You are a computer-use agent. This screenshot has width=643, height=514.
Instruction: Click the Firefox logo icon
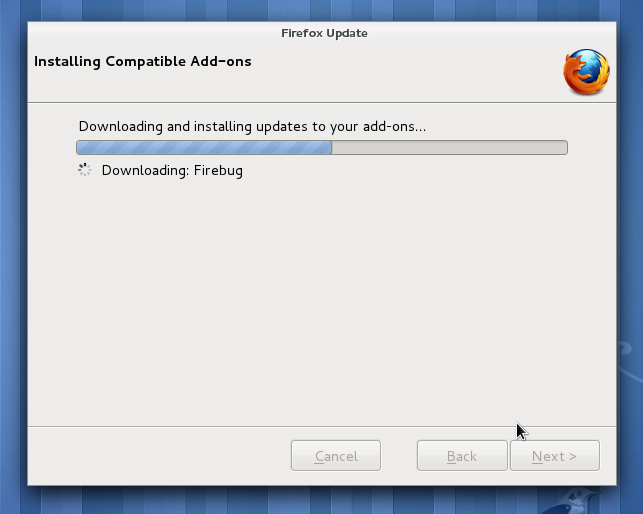[586, 72]
